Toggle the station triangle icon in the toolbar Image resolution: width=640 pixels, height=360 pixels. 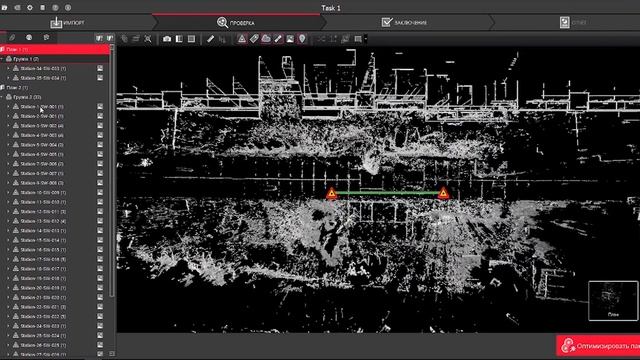[x=242, y=39]
